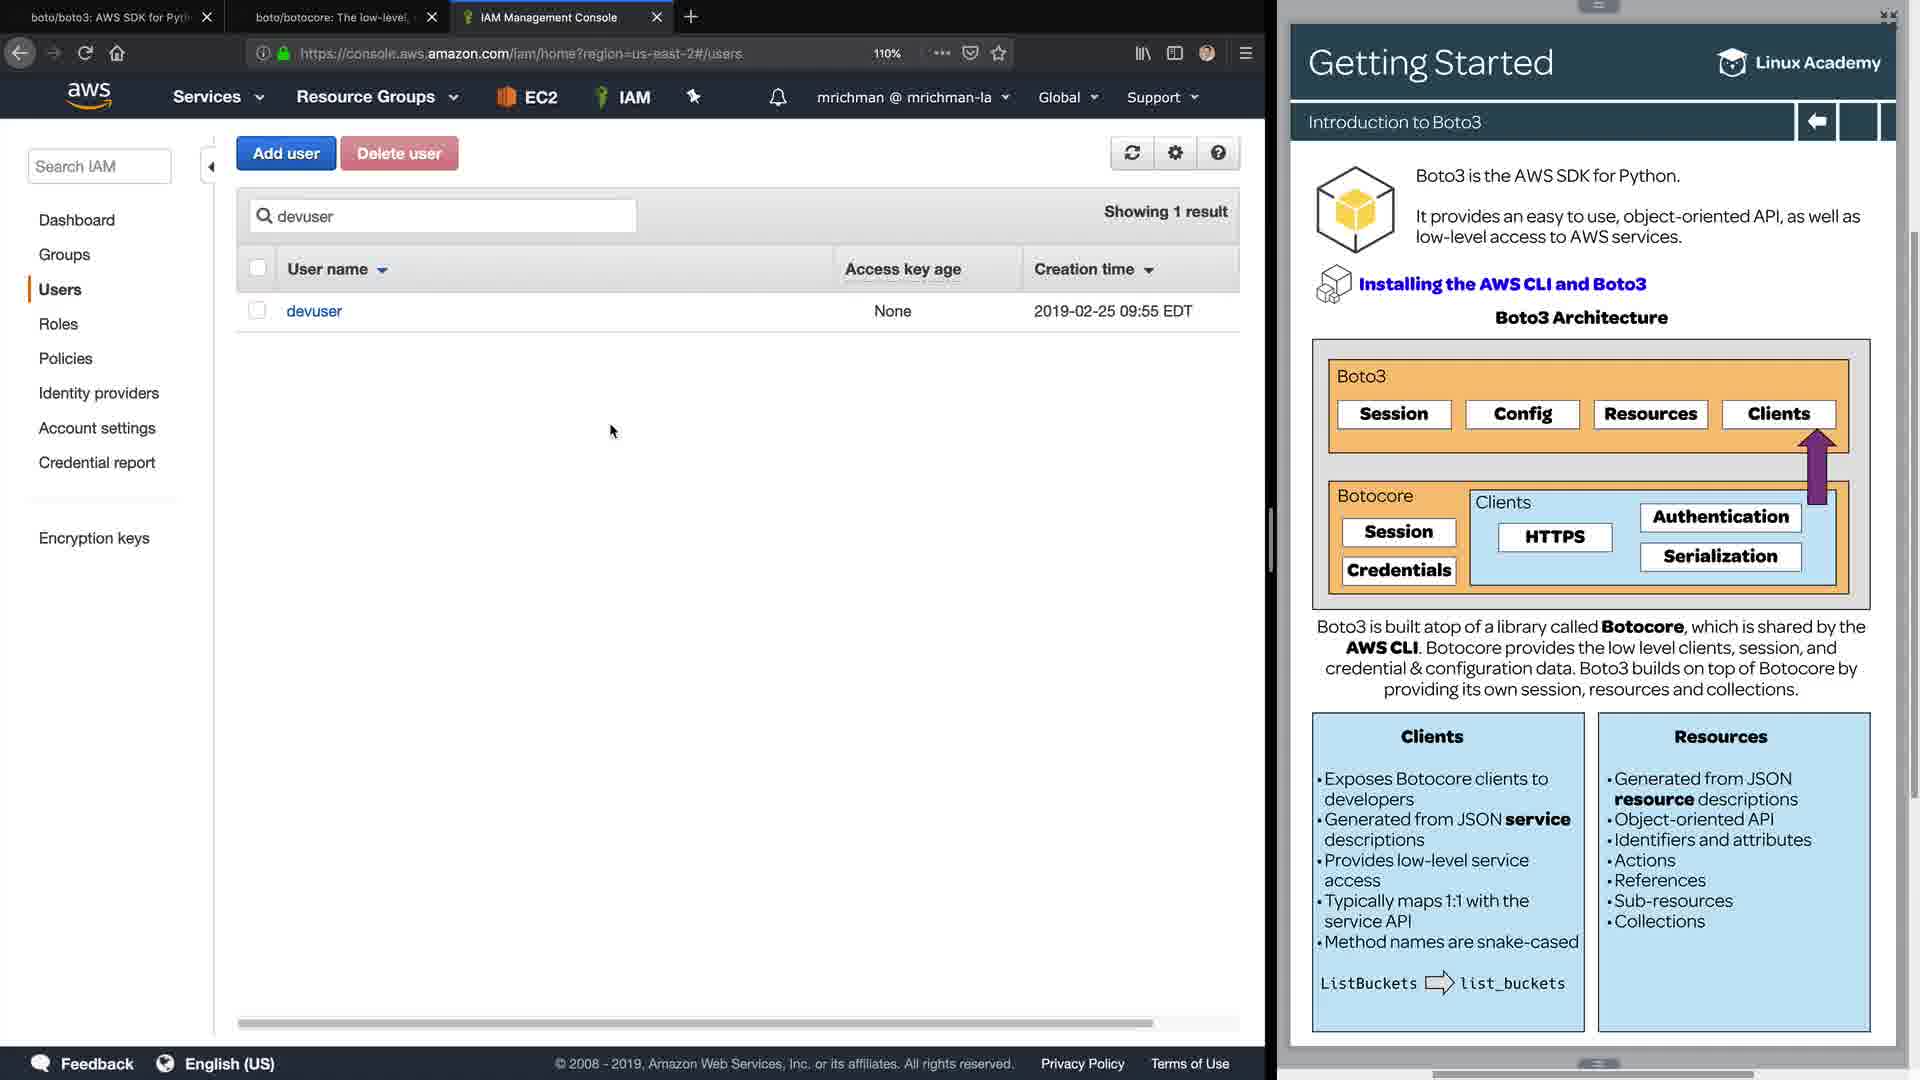Toggle the select-all users checkbox
Image resolution: width=1920 pixels, height=1080 pixels.
click(x=257, y=268)
